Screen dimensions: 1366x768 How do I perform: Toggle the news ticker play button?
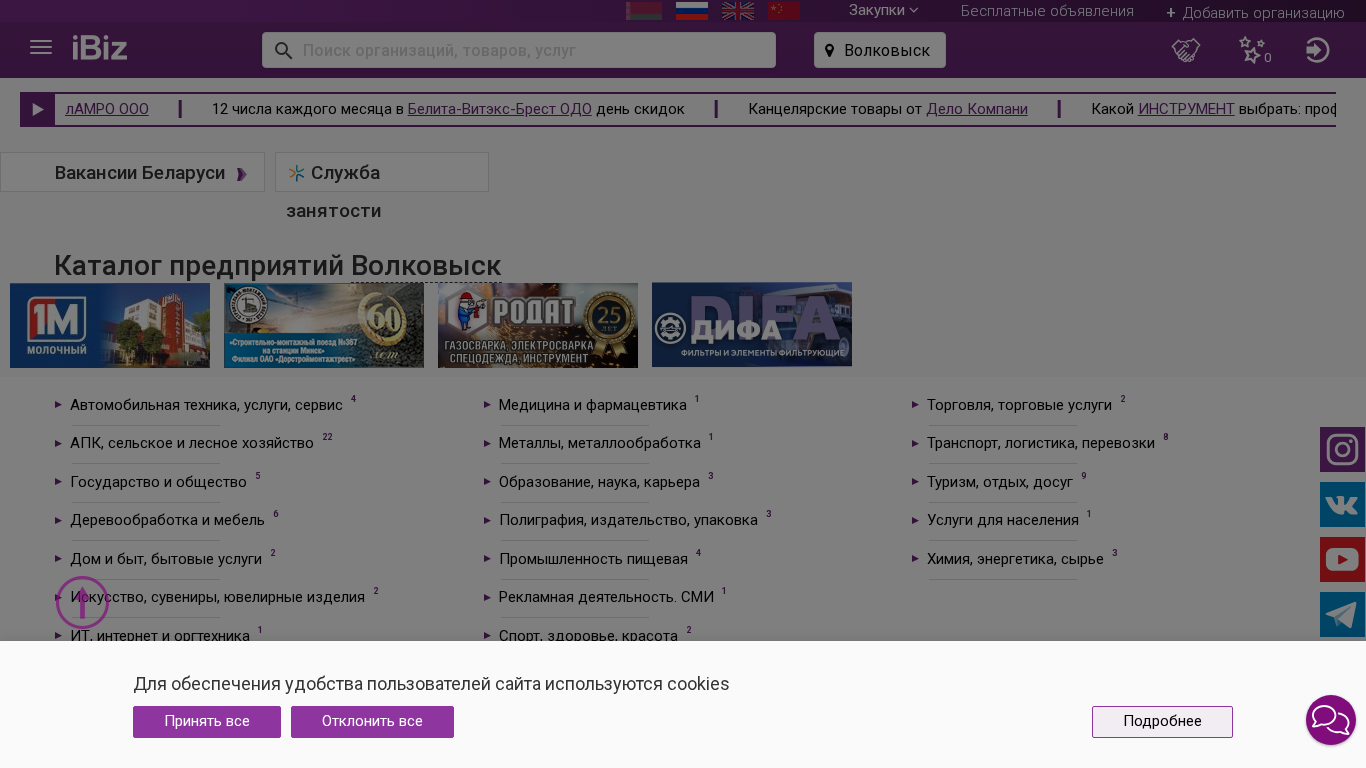pyautogui.click(x=38, y=110)
